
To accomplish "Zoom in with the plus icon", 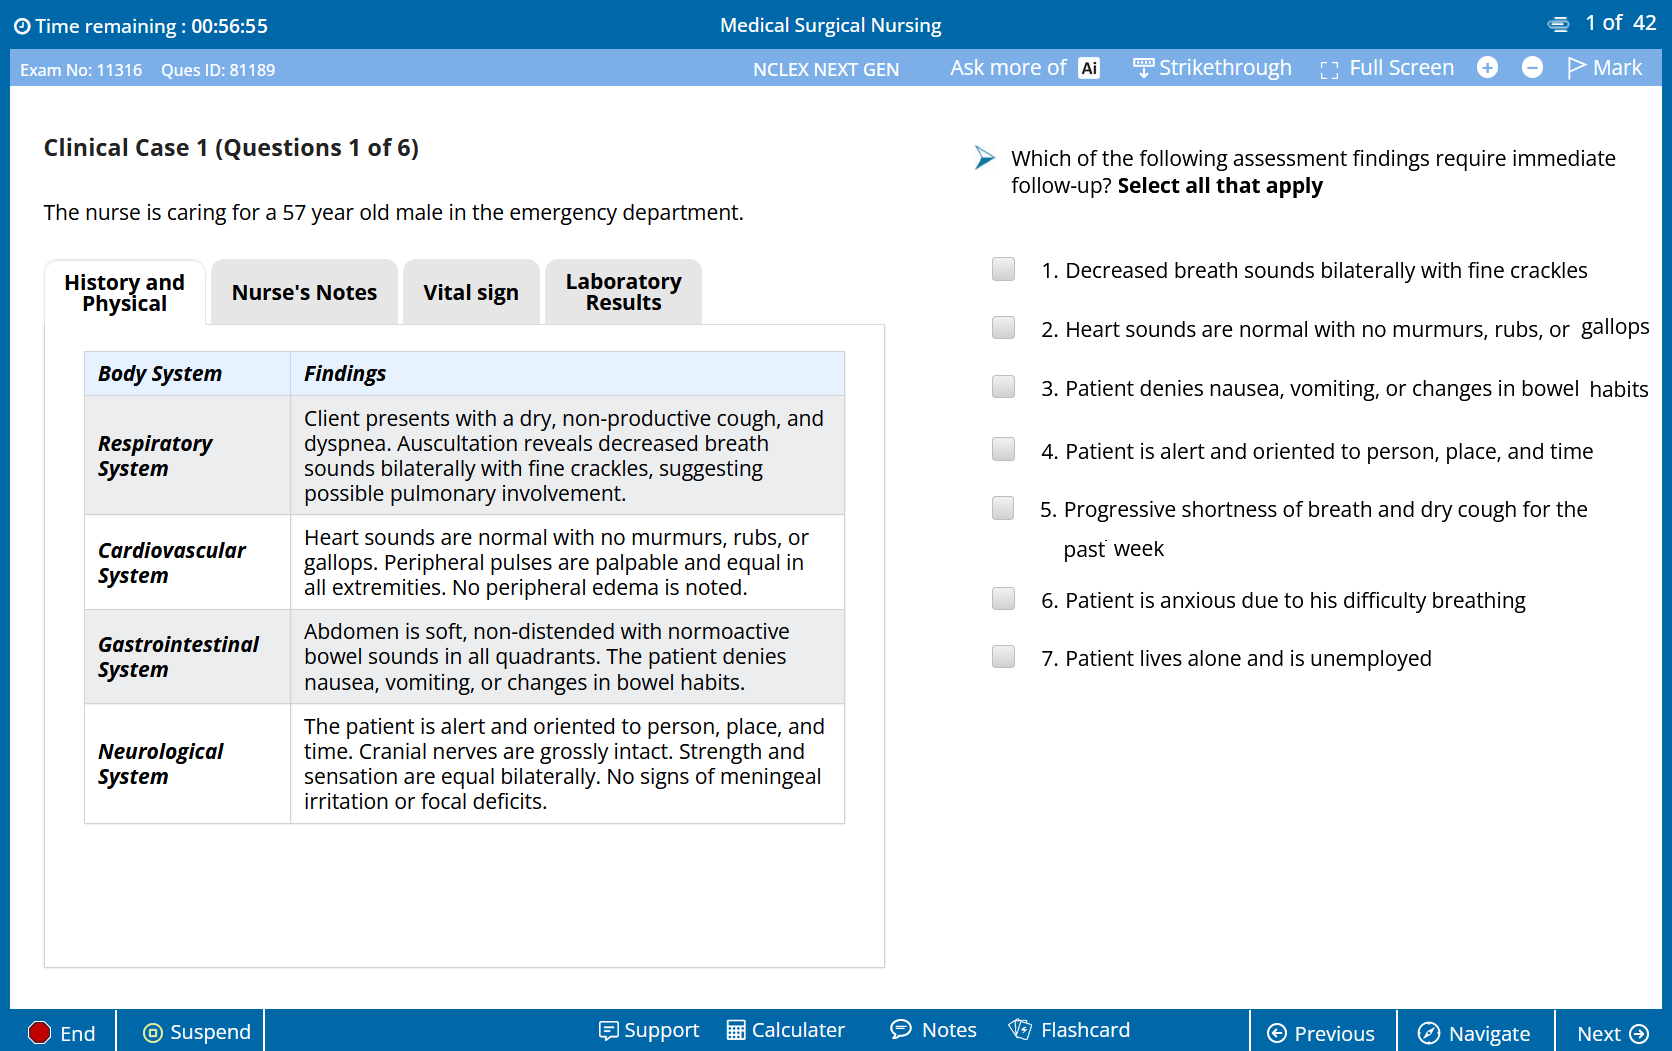I will click(1488, 67).
